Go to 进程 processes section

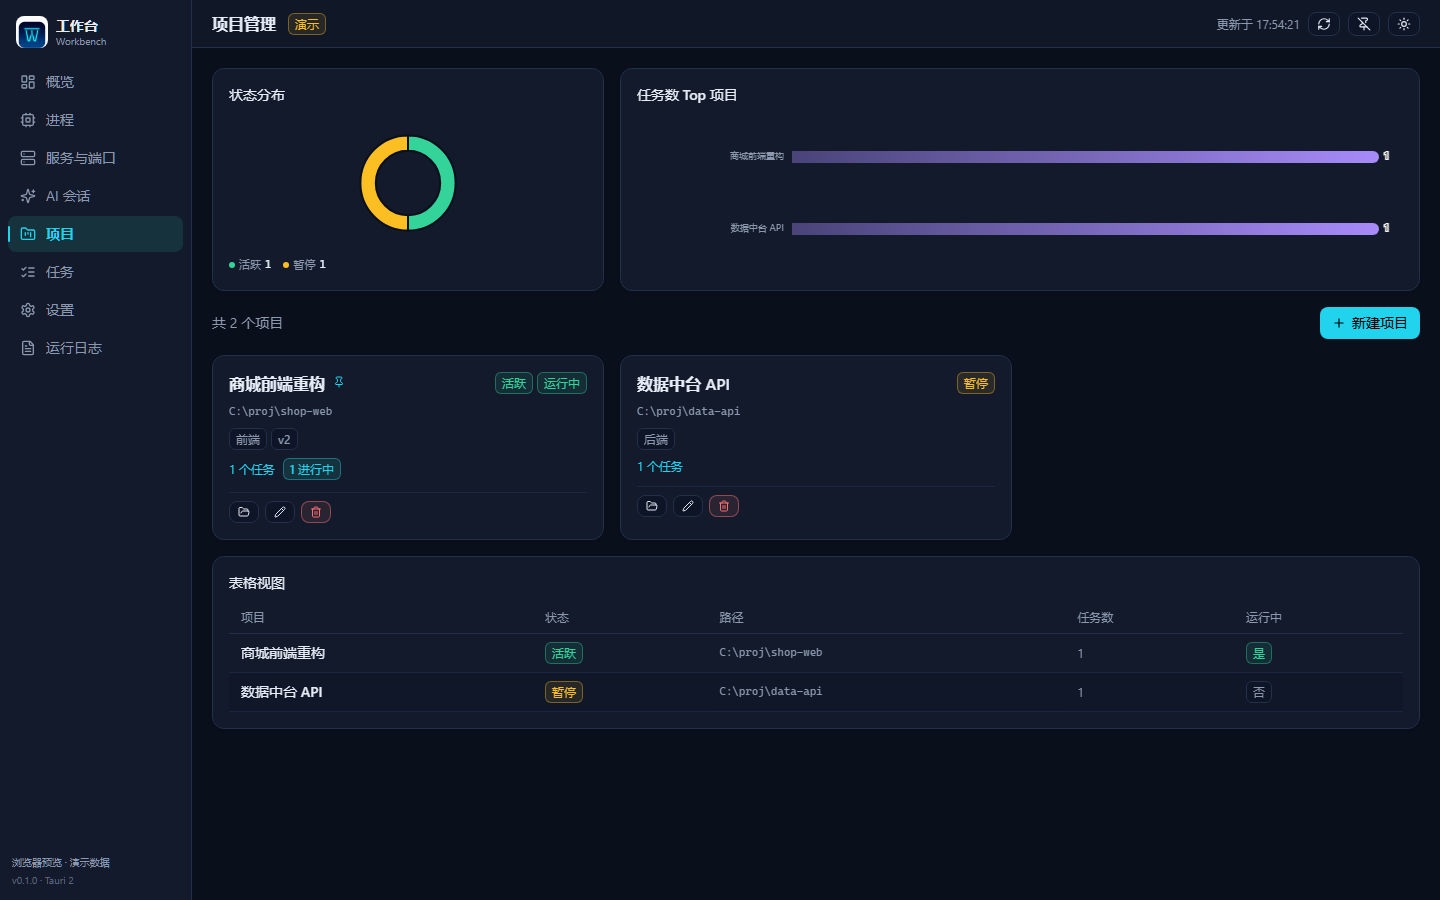pyautogui.click(x=95, y=120)
